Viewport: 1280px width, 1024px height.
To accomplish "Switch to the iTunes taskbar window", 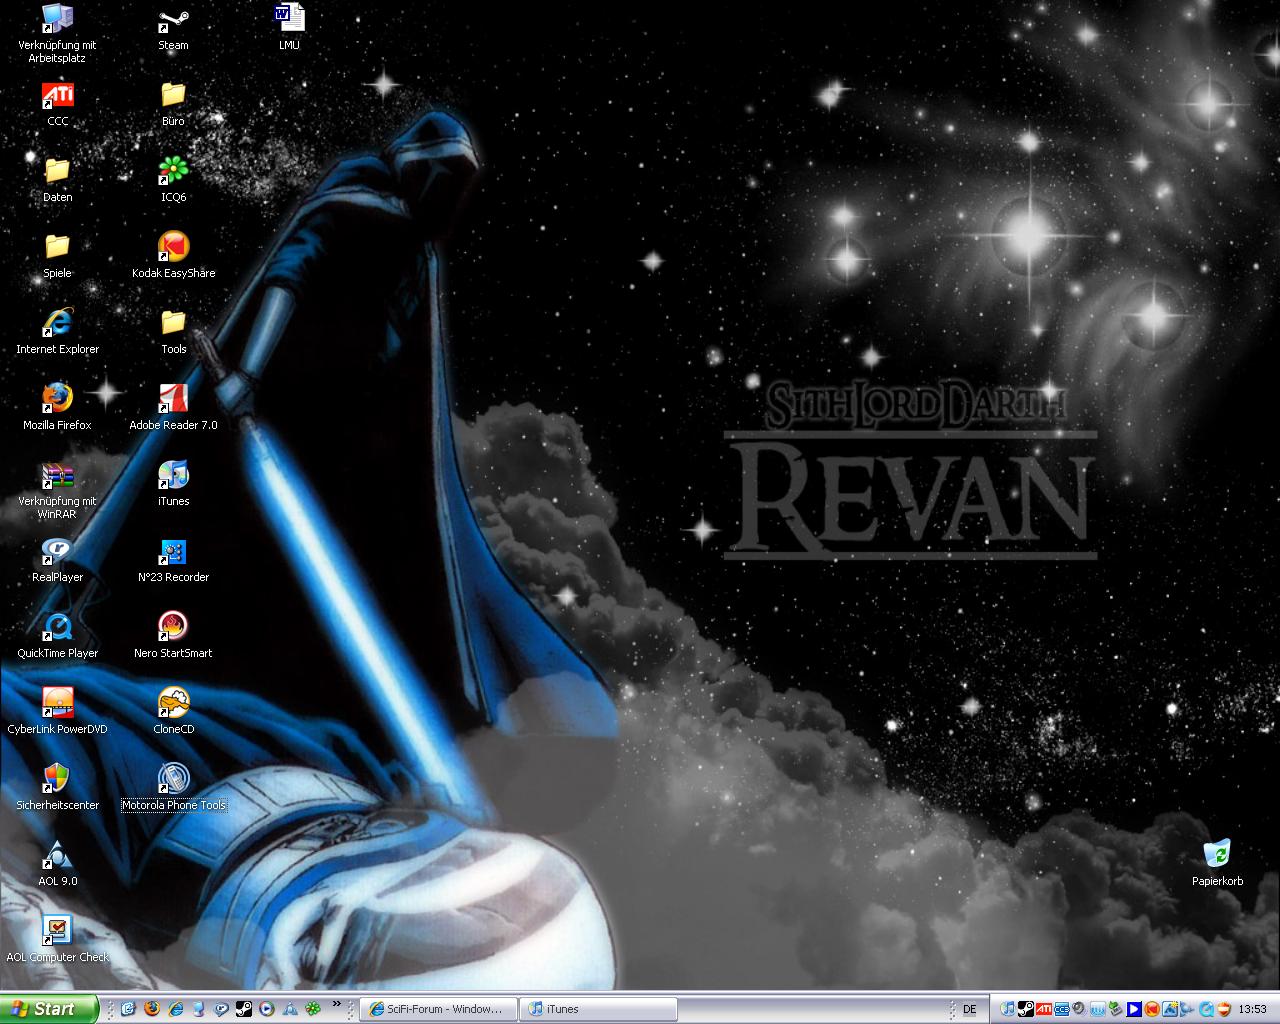I will point(598,1010).
